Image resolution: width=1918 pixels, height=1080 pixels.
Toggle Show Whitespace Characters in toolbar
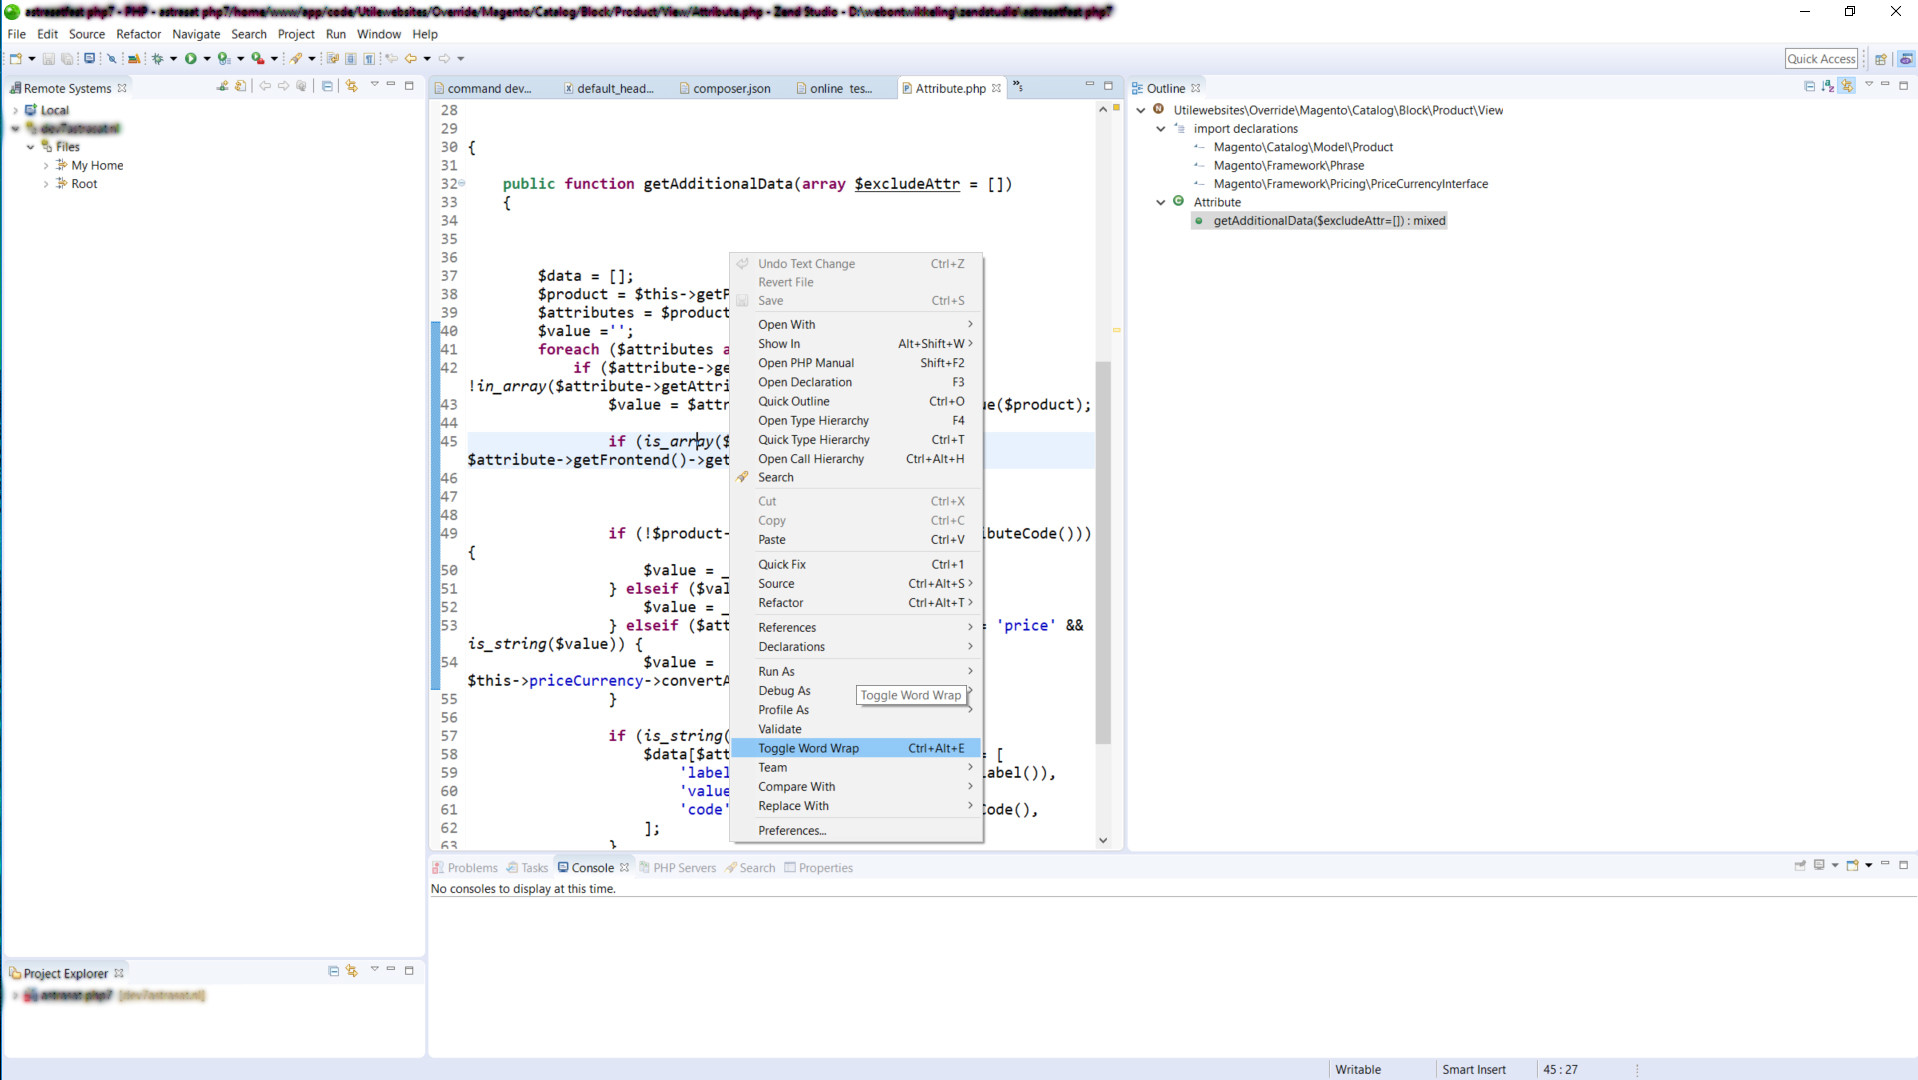[x=369, y=59]
